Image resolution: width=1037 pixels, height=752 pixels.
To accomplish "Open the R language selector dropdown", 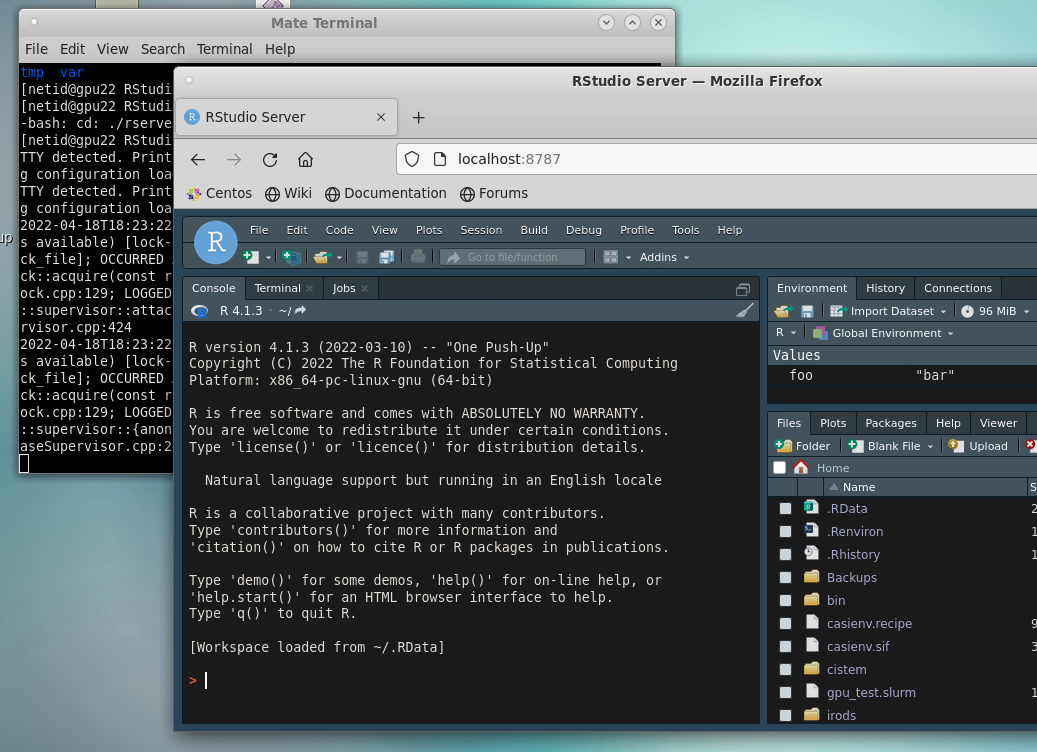I will click(x=786, y=333).
